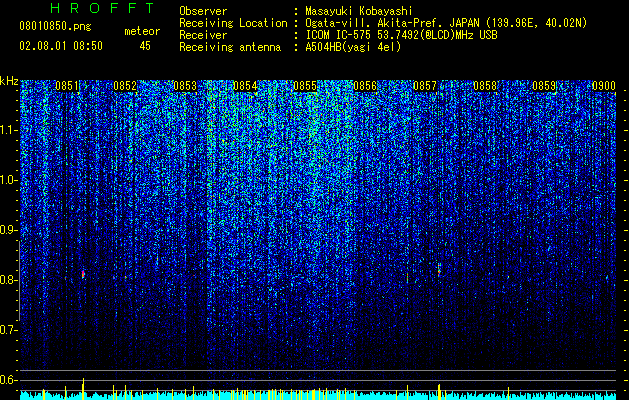Click the kHz axis unit label
The height and width of the screenshot is (400, 629).
pyautogui.click(x=9, y=81)
